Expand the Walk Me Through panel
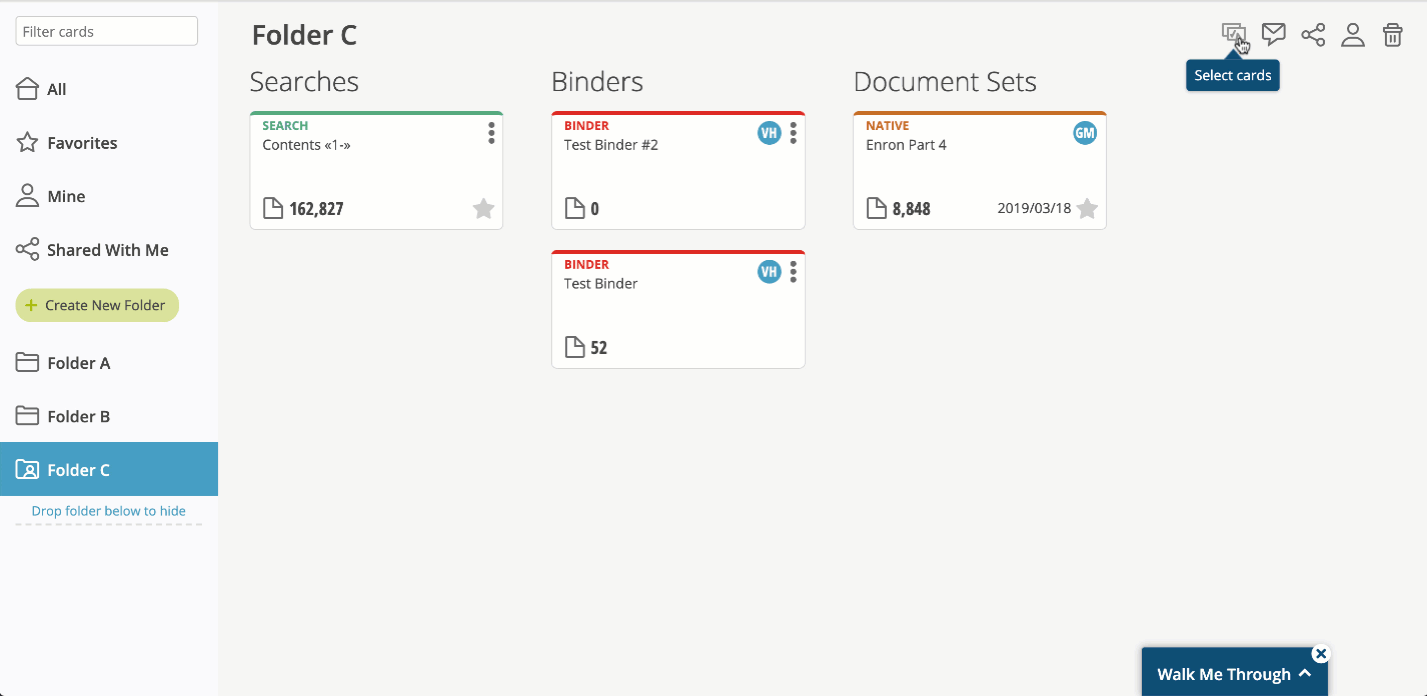 coord(1235,674)
